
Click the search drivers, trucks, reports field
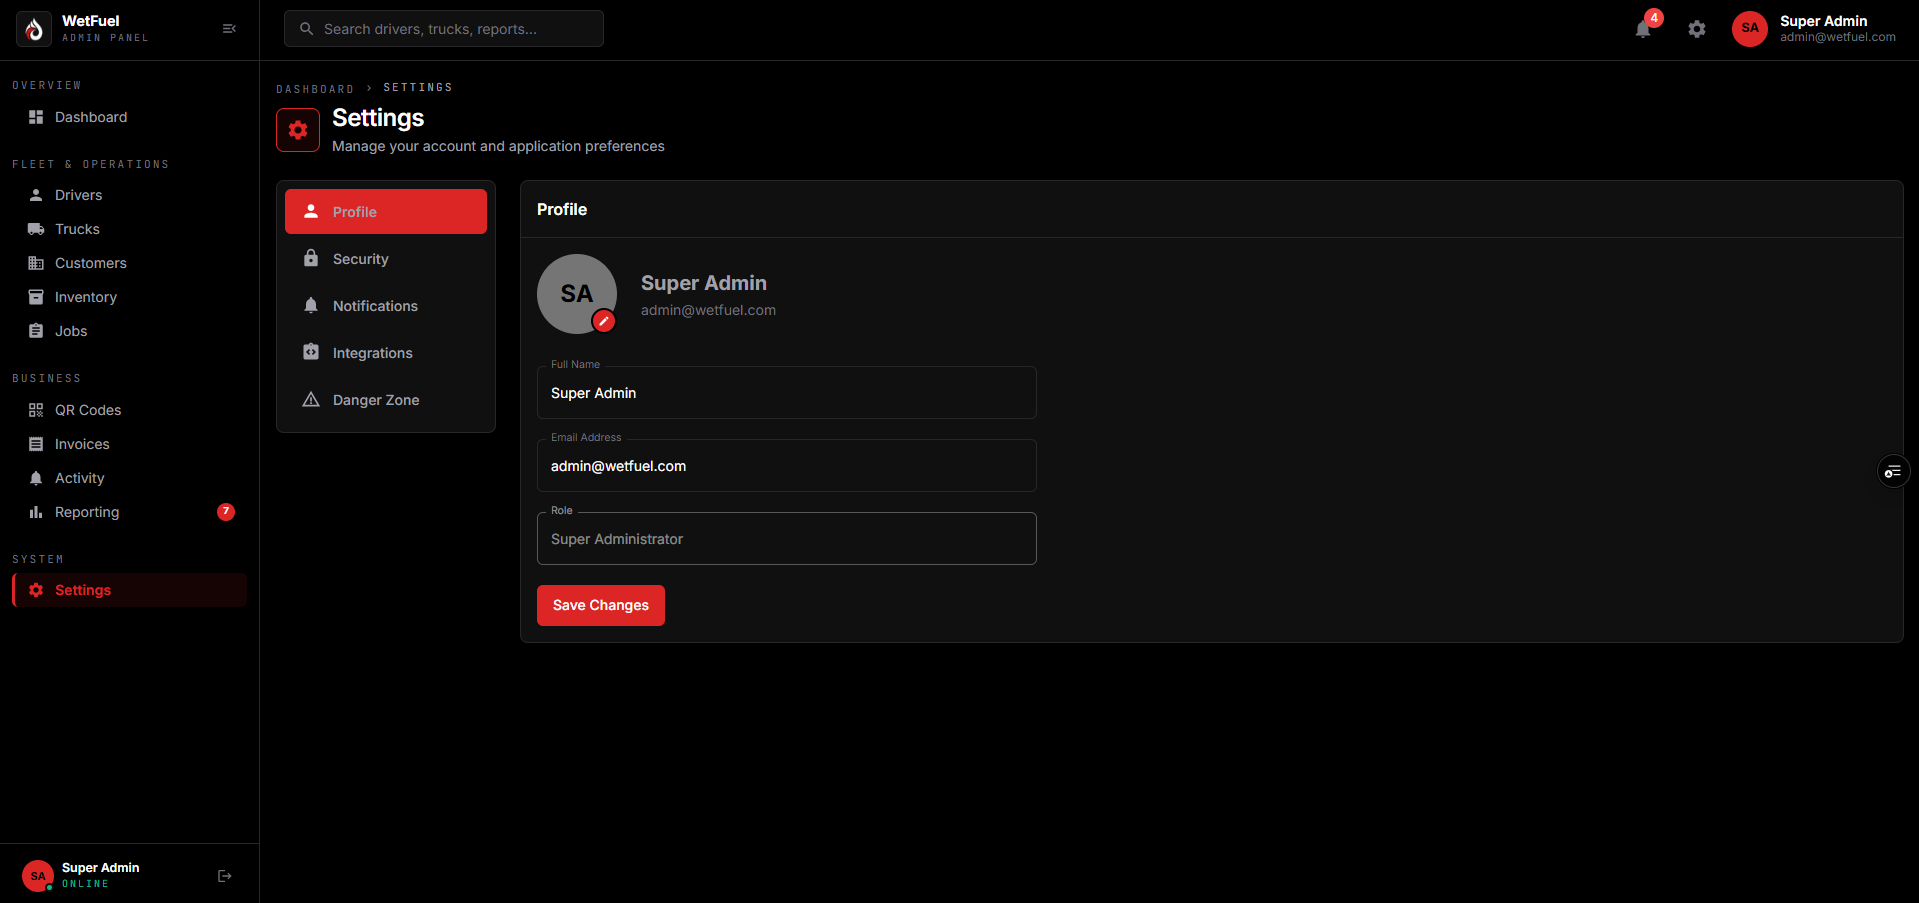444,29
